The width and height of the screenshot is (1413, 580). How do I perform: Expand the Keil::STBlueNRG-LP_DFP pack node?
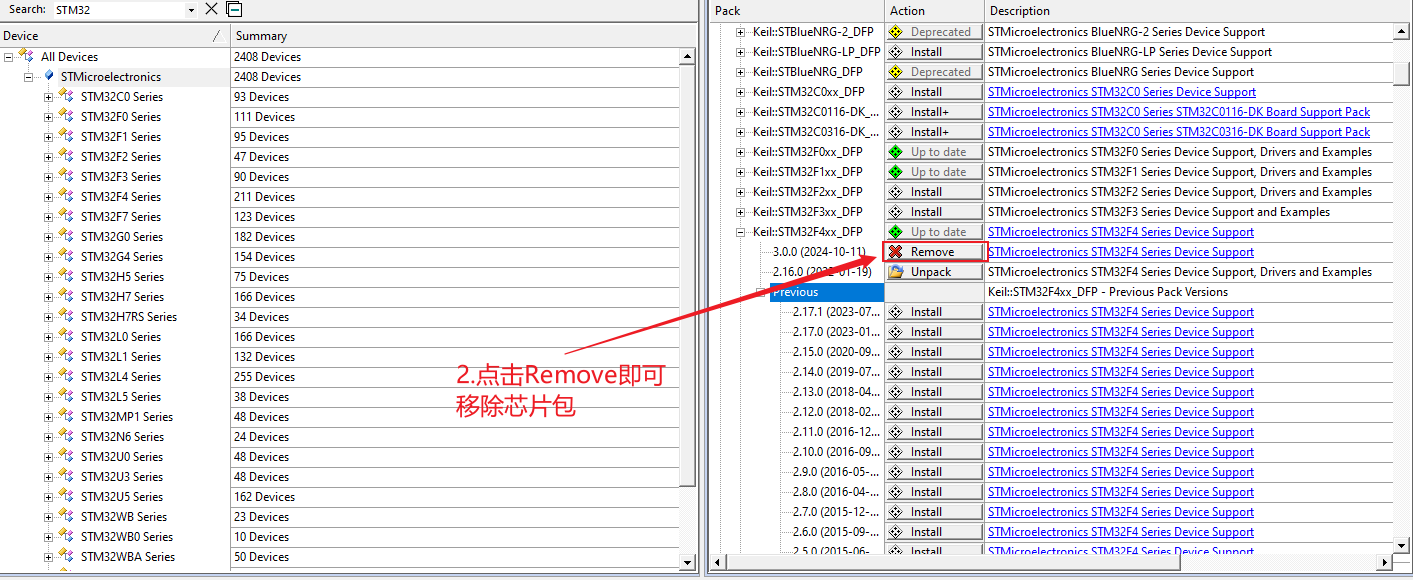[x=741, y=52]
